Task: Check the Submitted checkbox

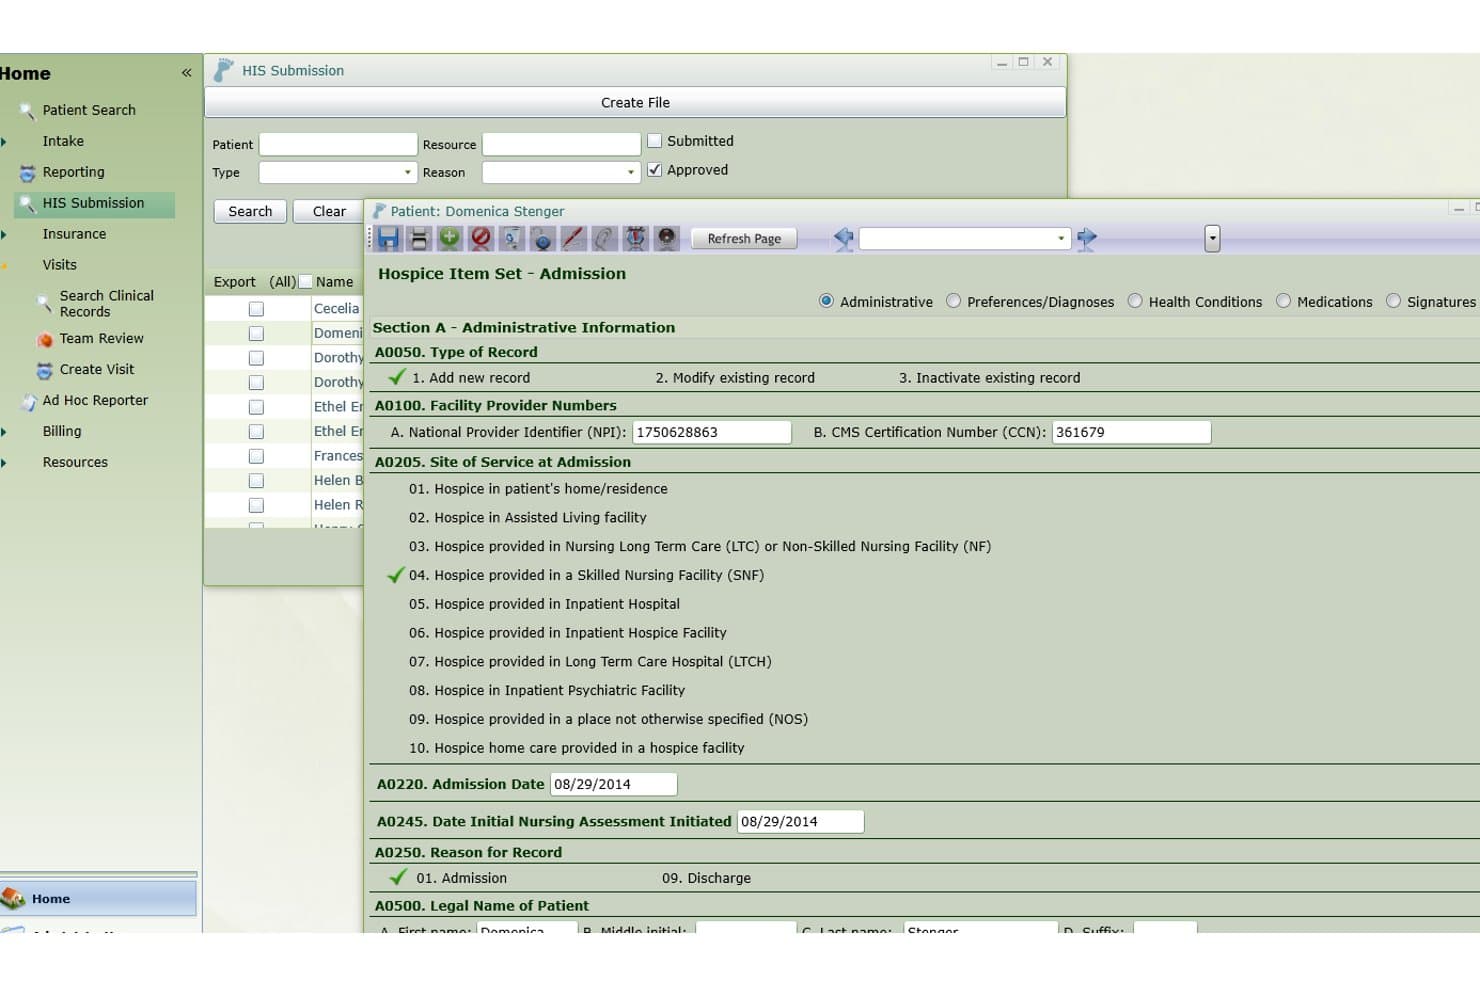Action: (x=654, y=141)
